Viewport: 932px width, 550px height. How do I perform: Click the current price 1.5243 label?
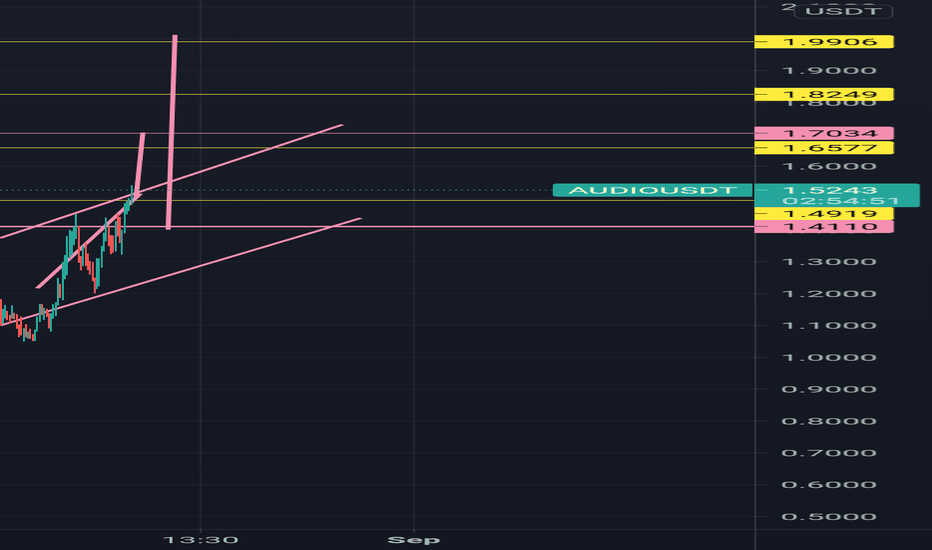(830, 190)
